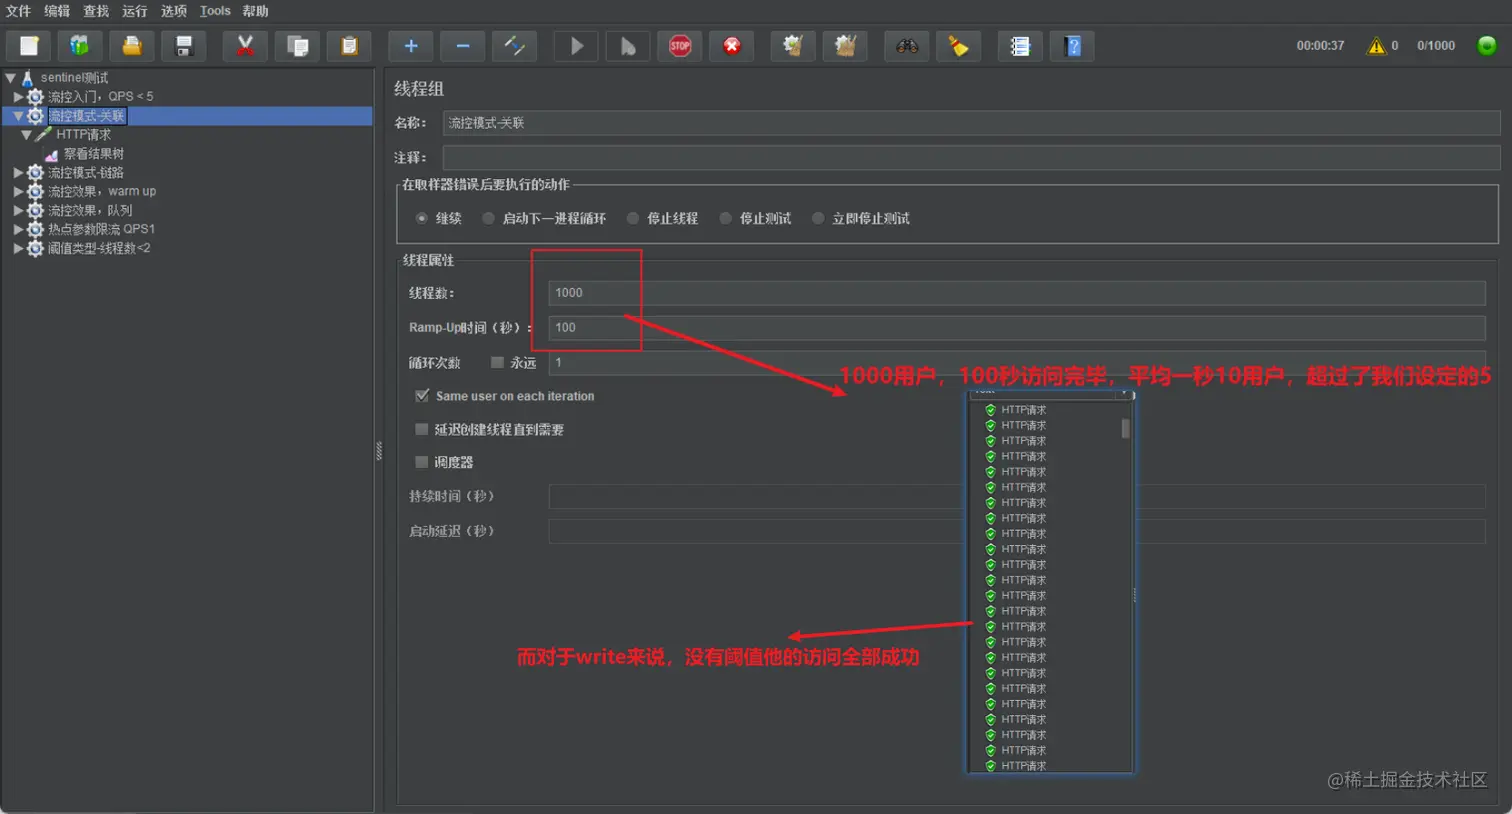This screenshot has height=814, width=1512.
Task: Open Search with the binoculars icon
Action: pos(907,46)
